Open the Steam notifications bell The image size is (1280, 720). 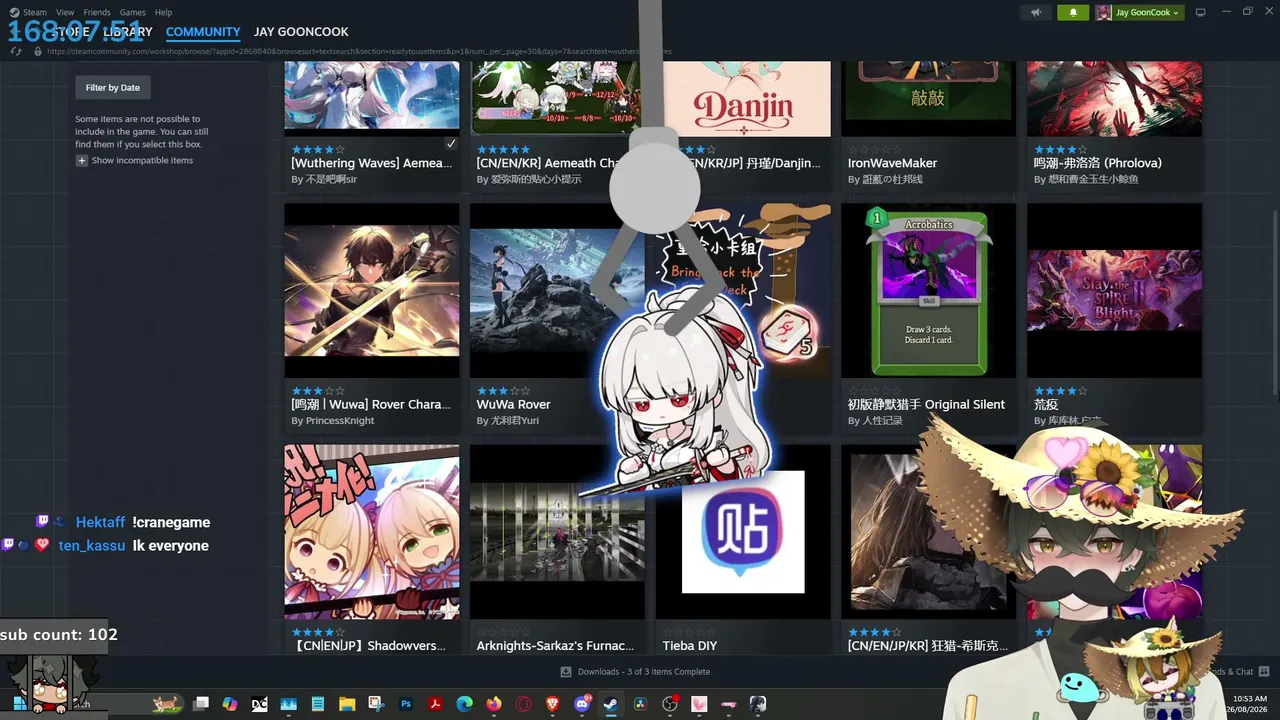tap(1073, 12)
